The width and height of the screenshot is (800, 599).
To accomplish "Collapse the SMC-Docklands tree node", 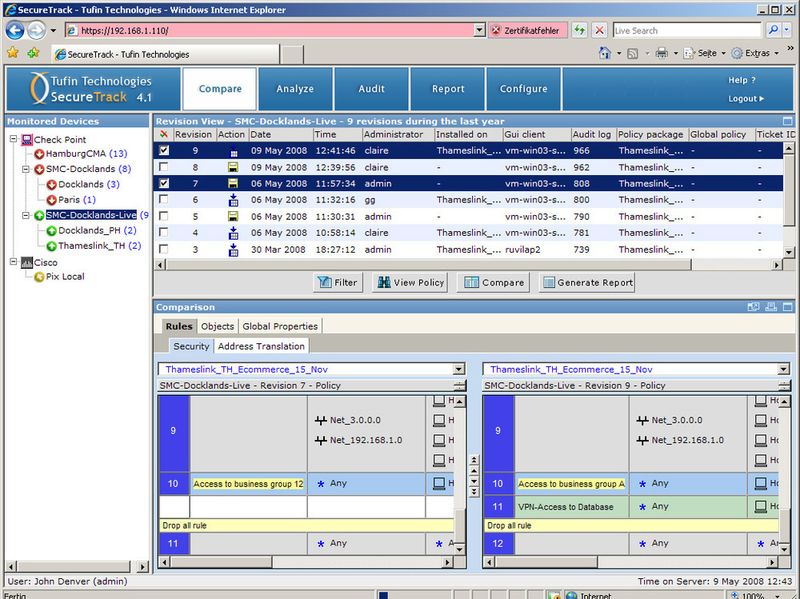I will click(26, 169).
